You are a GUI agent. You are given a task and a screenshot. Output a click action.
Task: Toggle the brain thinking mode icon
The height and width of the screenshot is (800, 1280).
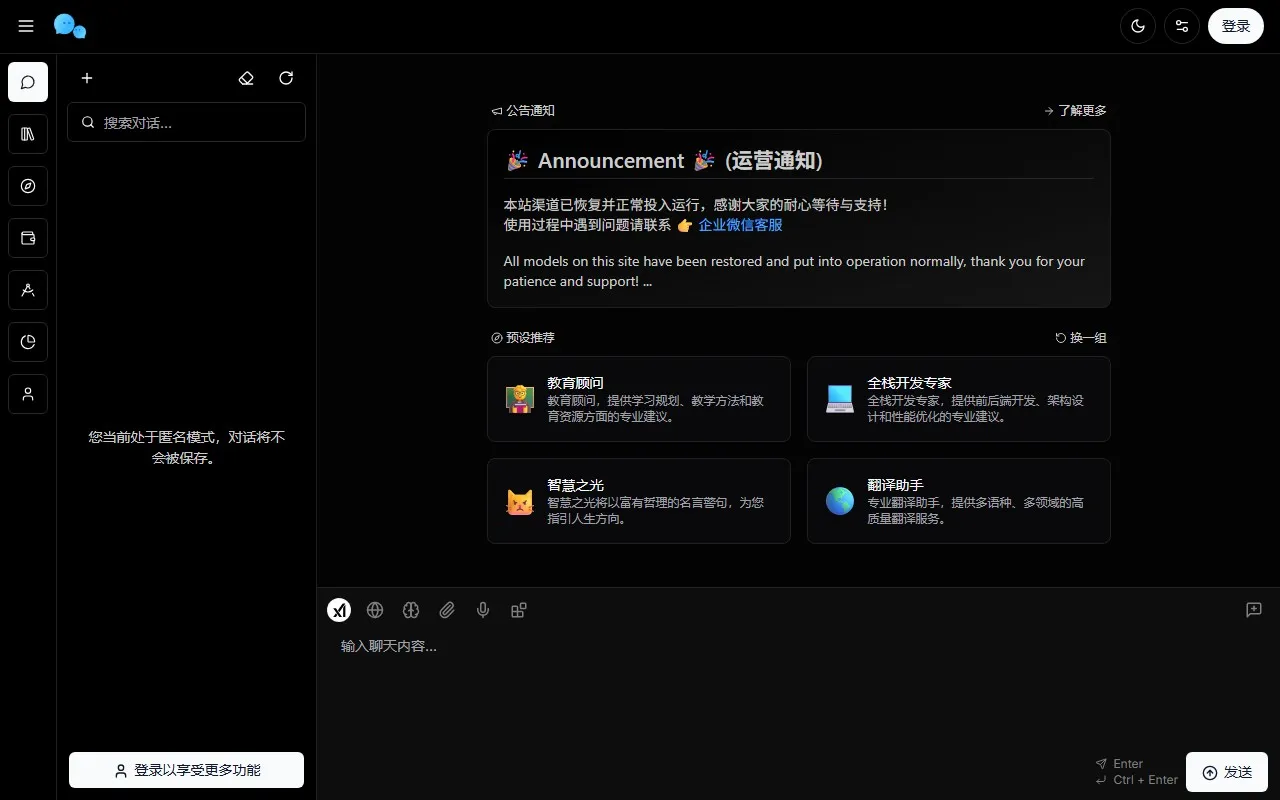click(411, 610)
